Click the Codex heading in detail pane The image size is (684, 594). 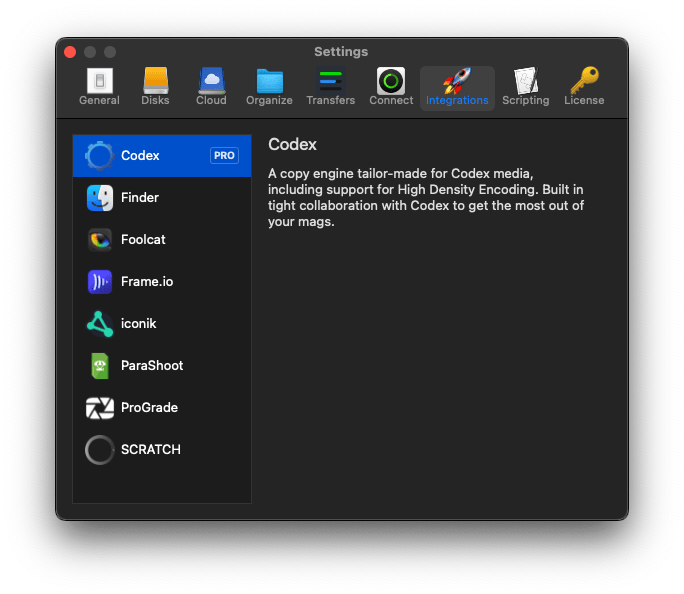pyautogui.click(x=292, y=145)
